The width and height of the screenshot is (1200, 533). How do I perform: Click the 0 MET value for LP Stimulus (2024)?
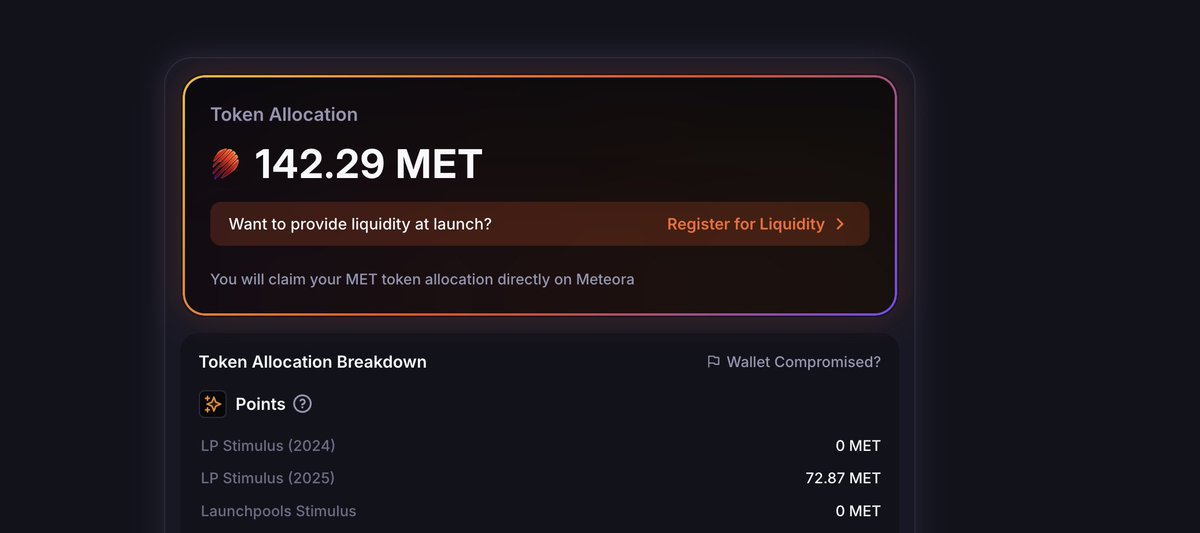pyautogui.click(x=858, y=445)
